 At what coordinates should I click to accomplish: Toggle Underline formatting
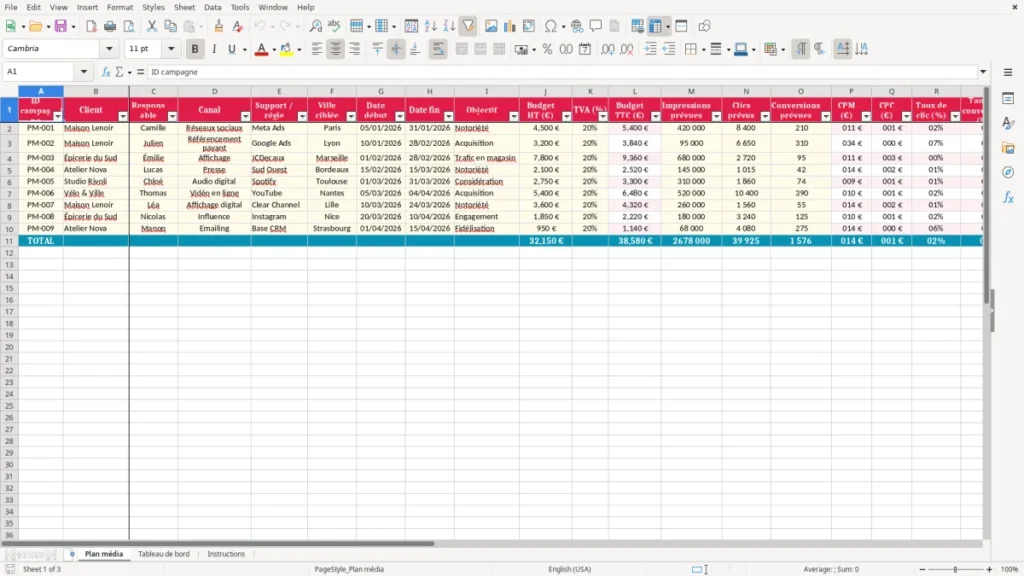[232, 49]
